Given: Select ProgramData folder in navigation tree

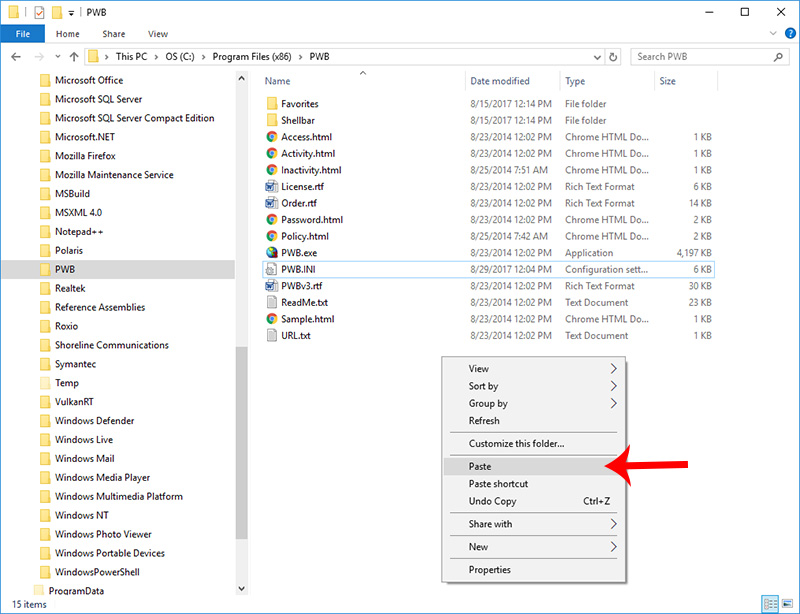Looking at the screenshot, I should (x=76, y=591).
